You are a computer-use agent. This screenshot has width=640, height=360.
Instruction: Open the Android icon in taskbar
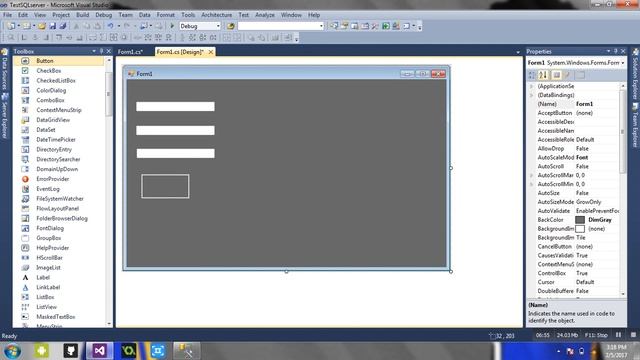coord(42,351)
